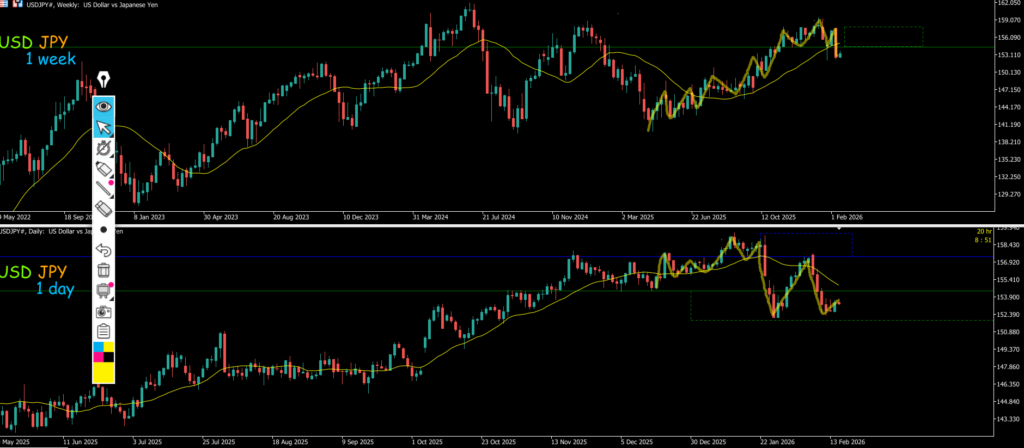Viewport: 1024px width, 448px height.
Task: Click the black dot brush size
Action: click(x=104, y=229)
